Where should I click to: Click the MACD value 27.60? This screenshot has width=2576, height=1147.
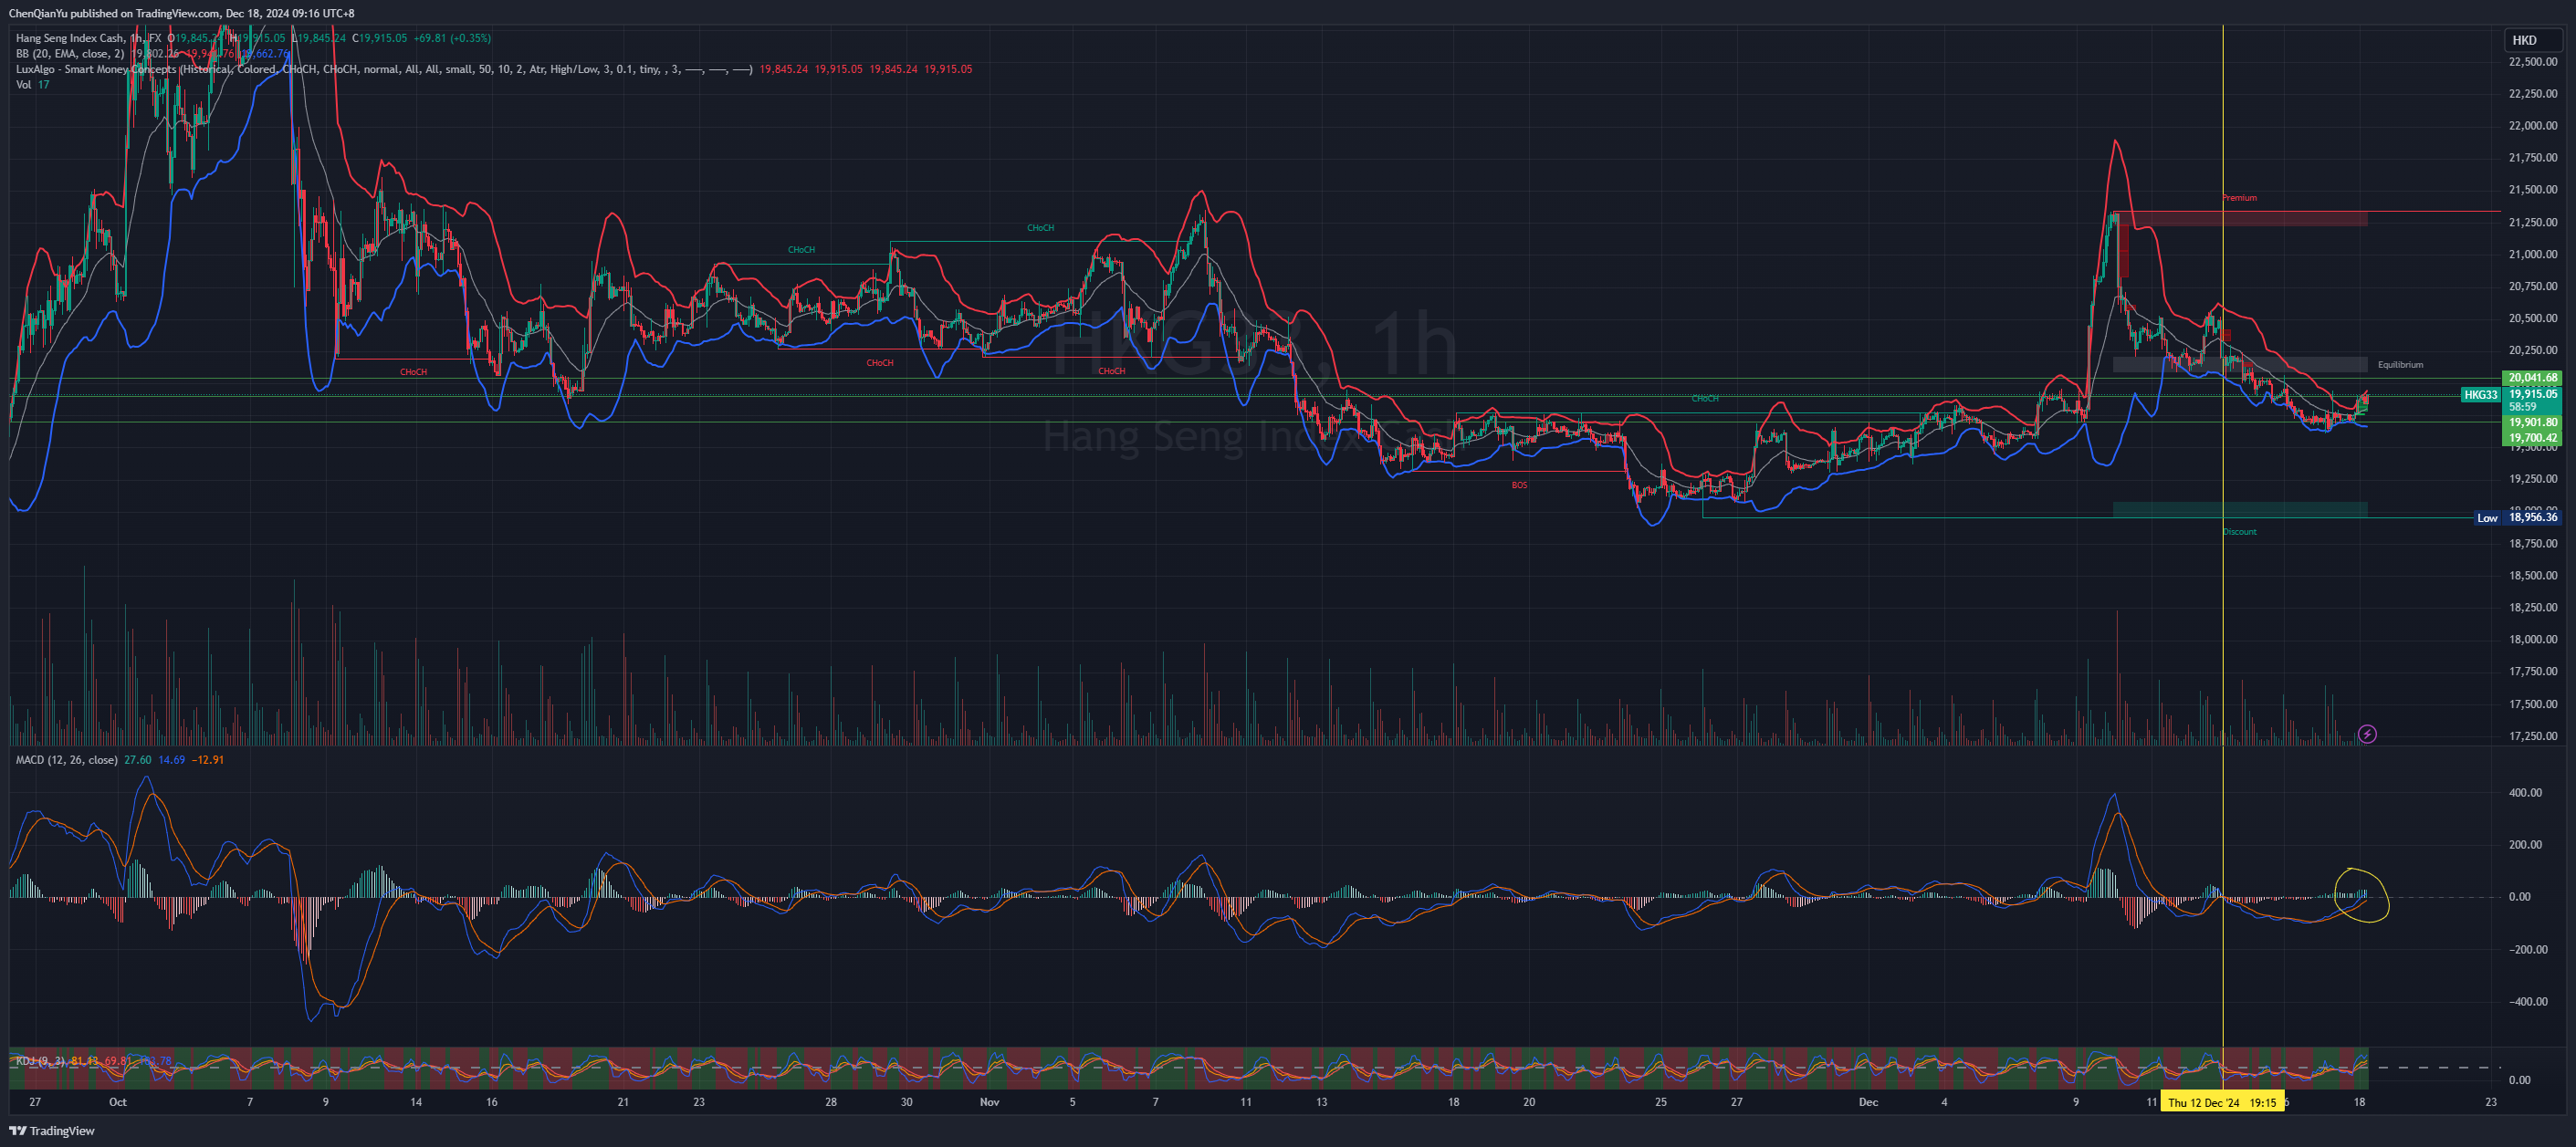(x=138, y=760)
